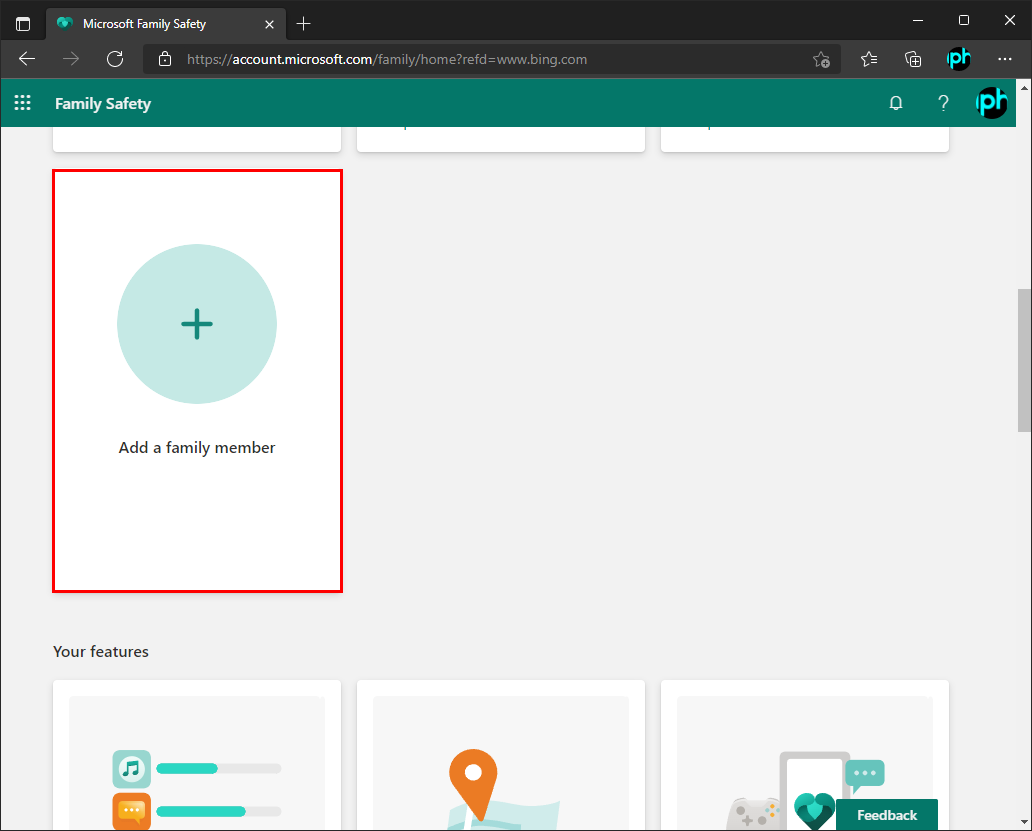Click the scrollbar up arrow
This screenshot has width=1032, height=831.
click(1024, 87)
